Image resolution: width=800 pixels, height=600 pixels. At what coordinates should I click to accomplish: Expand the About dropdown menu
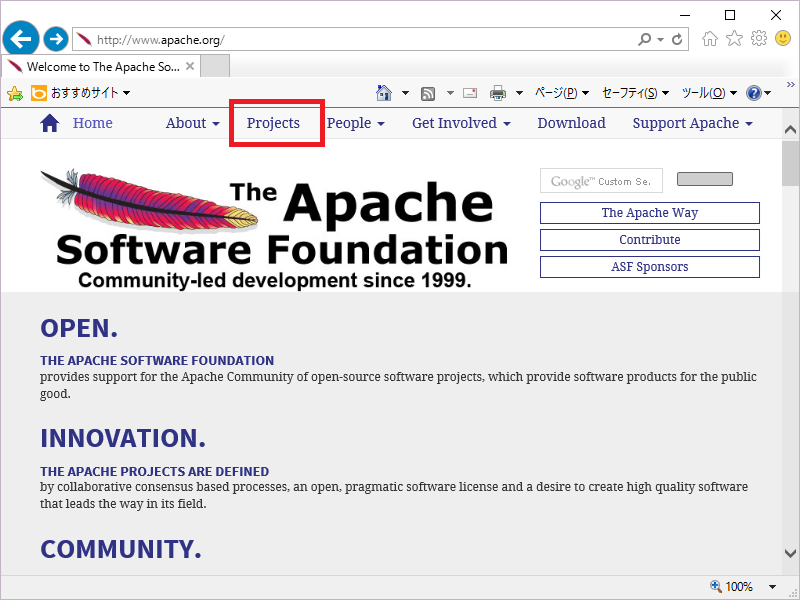coord(192,123)
